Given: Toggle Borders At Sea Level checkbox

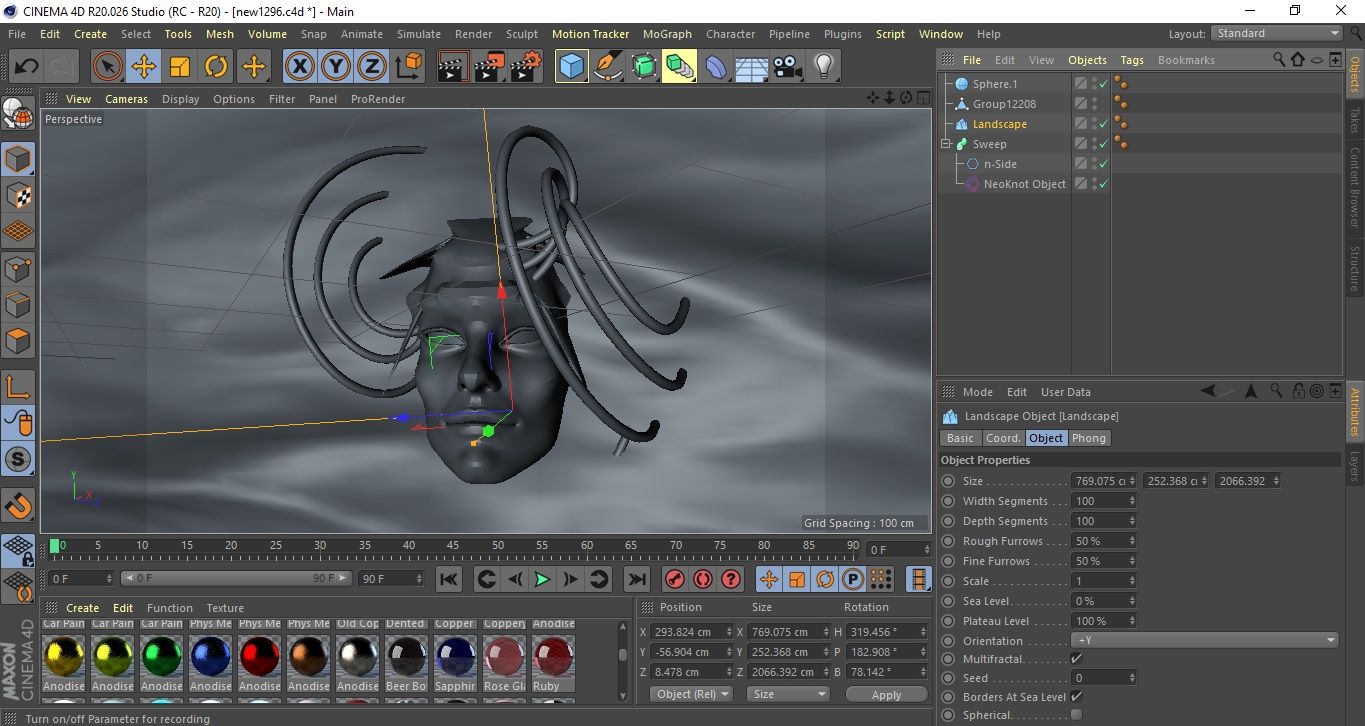Looking at the screenshot, I should [x=1076, y=697].
